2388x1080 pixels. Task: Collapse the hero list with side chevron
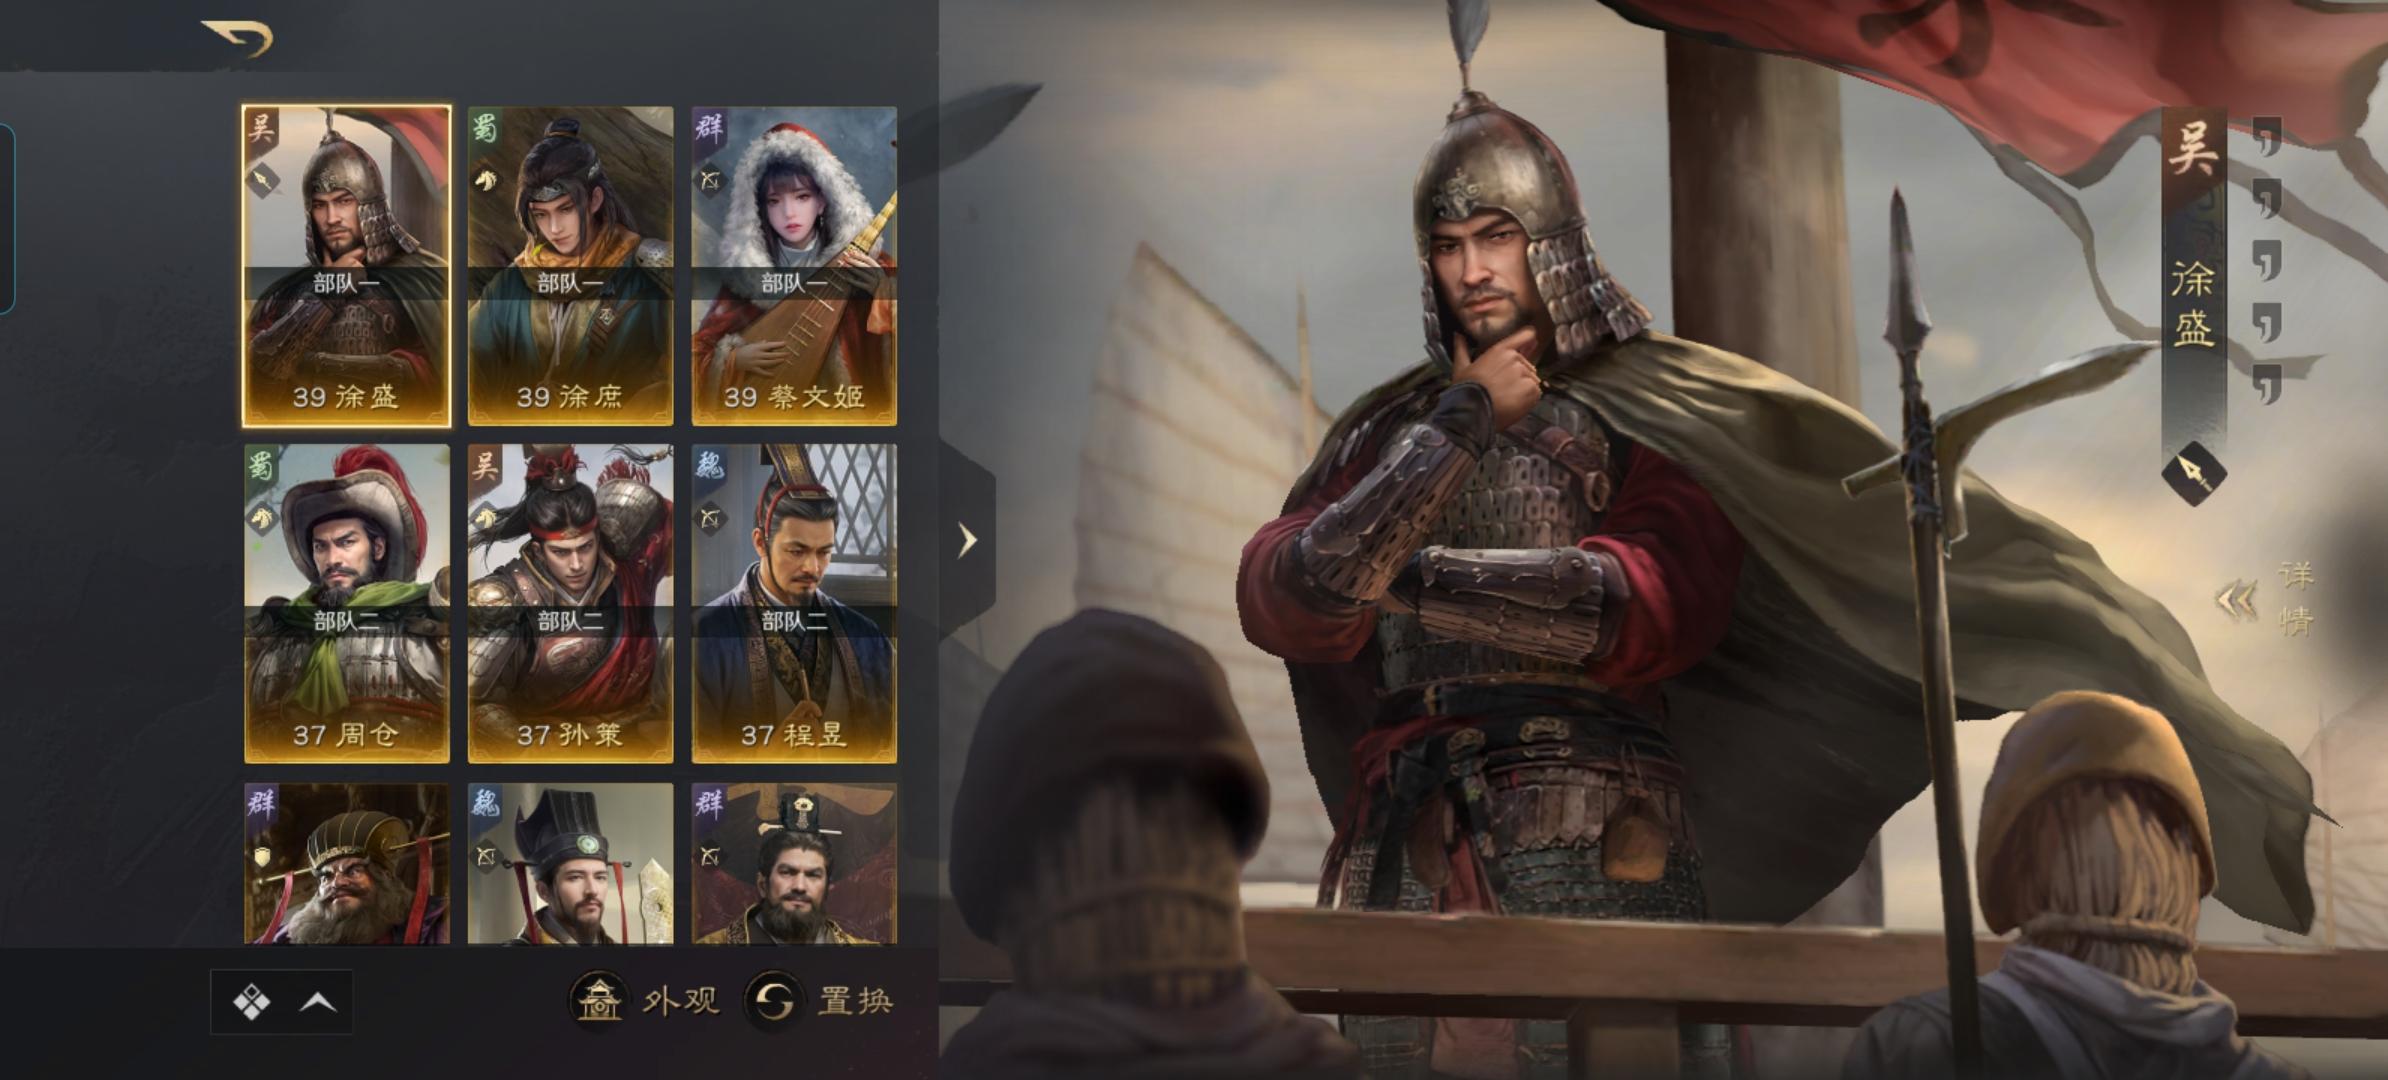[x=967, y=540]
